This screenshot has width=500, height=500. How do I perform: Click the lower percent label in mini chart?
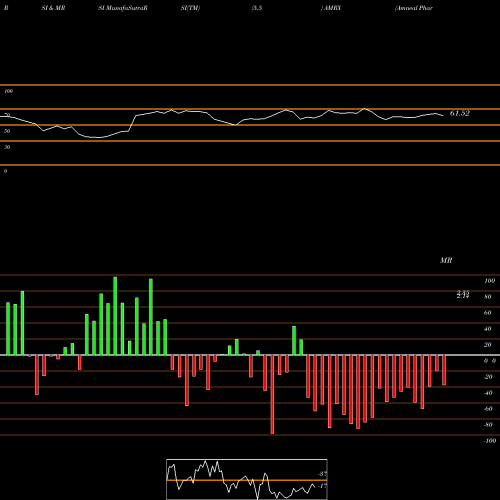pos(322,486)
